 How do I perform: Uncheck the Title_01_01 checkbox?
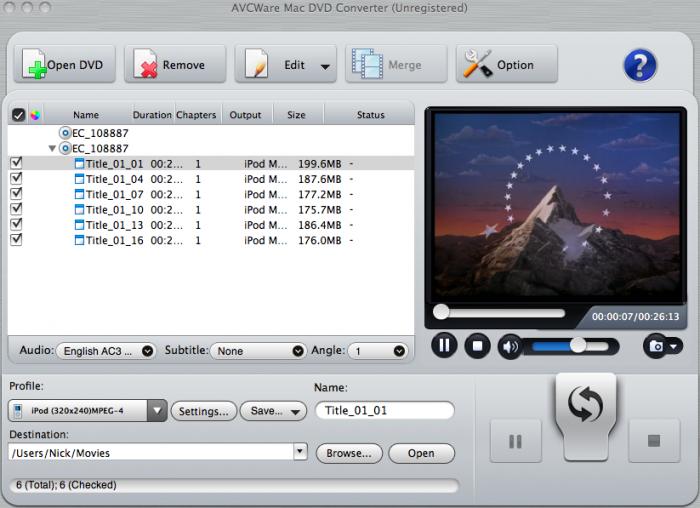point(16,163)
